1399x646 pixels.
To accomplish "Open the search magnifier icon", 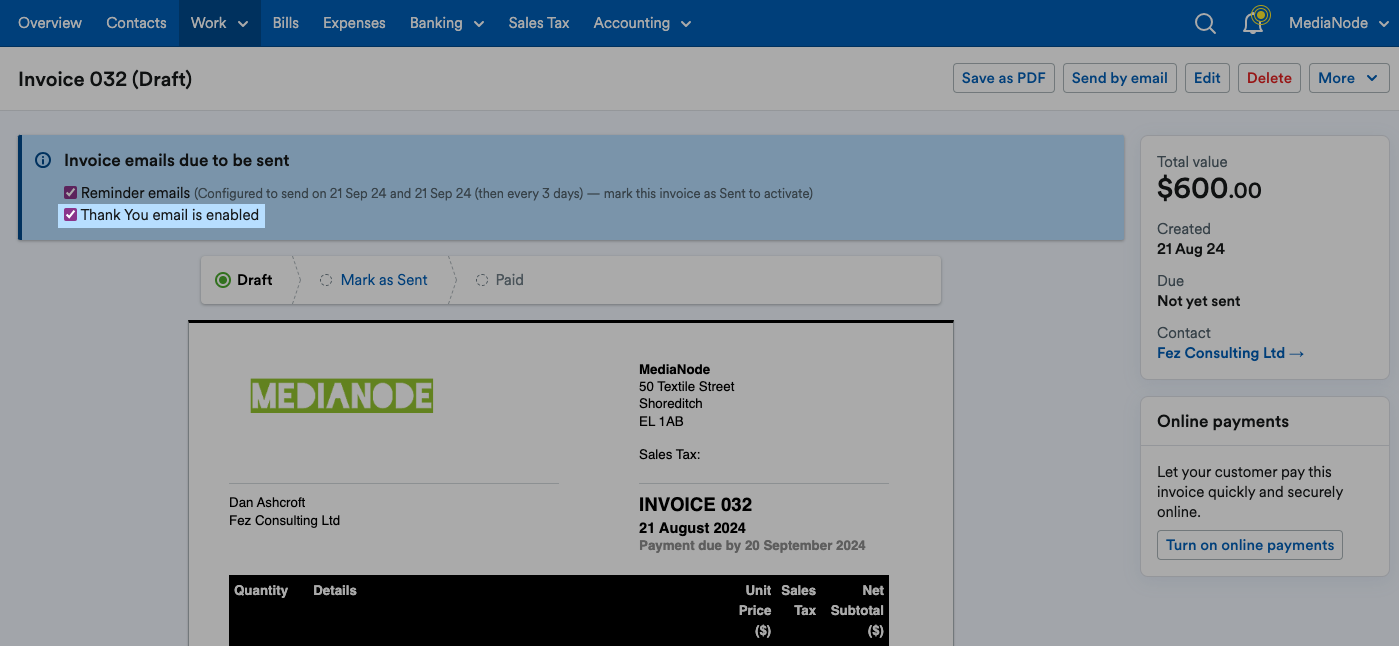I will 1205,23.
